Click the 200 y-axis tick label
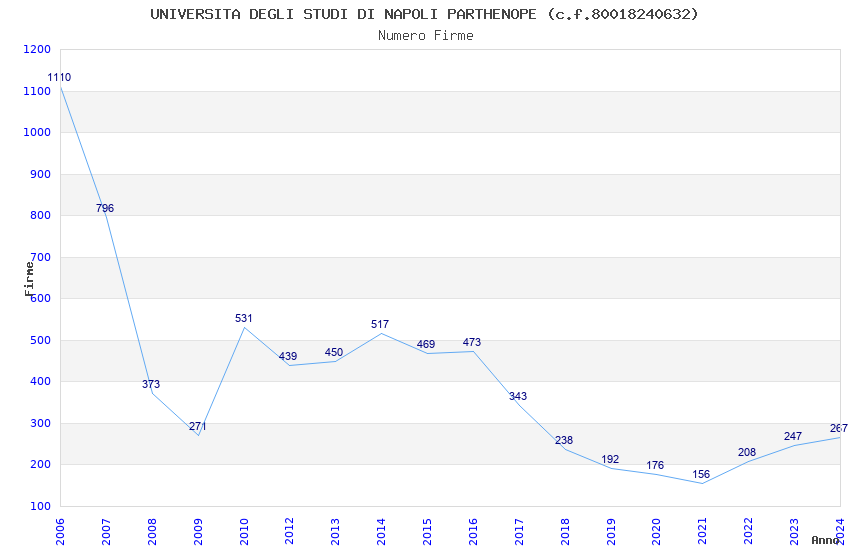Screen dimensions: 850x550 point(41,464)
